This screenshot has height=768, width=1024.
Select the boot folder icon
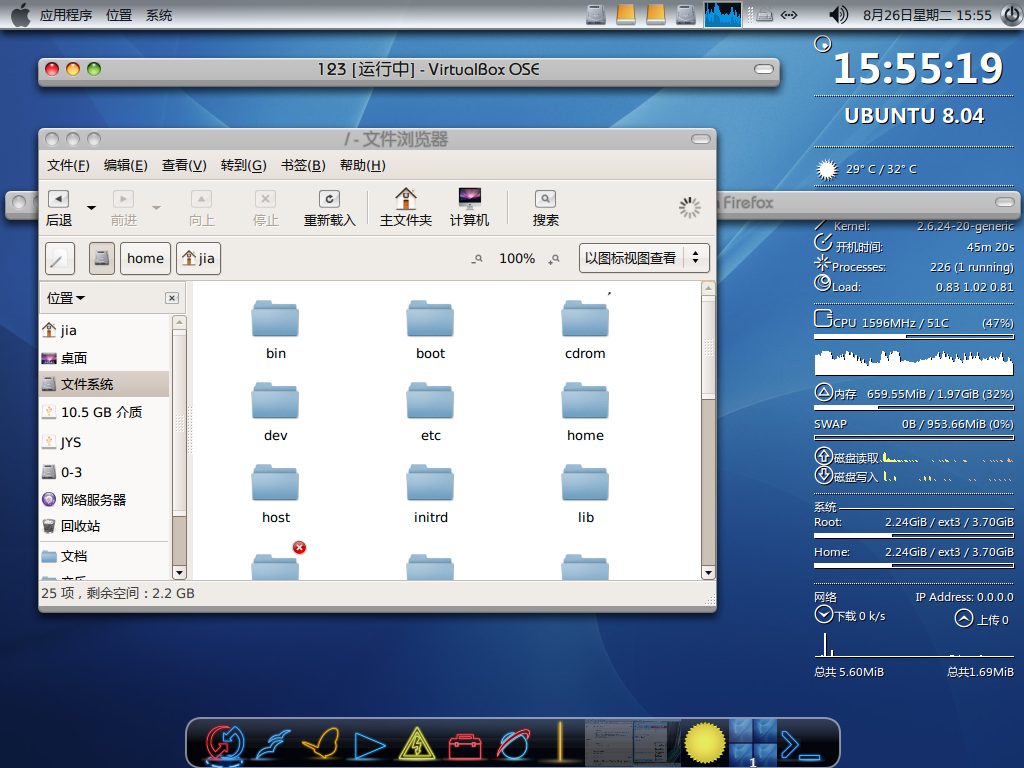[x=430, y=319]
